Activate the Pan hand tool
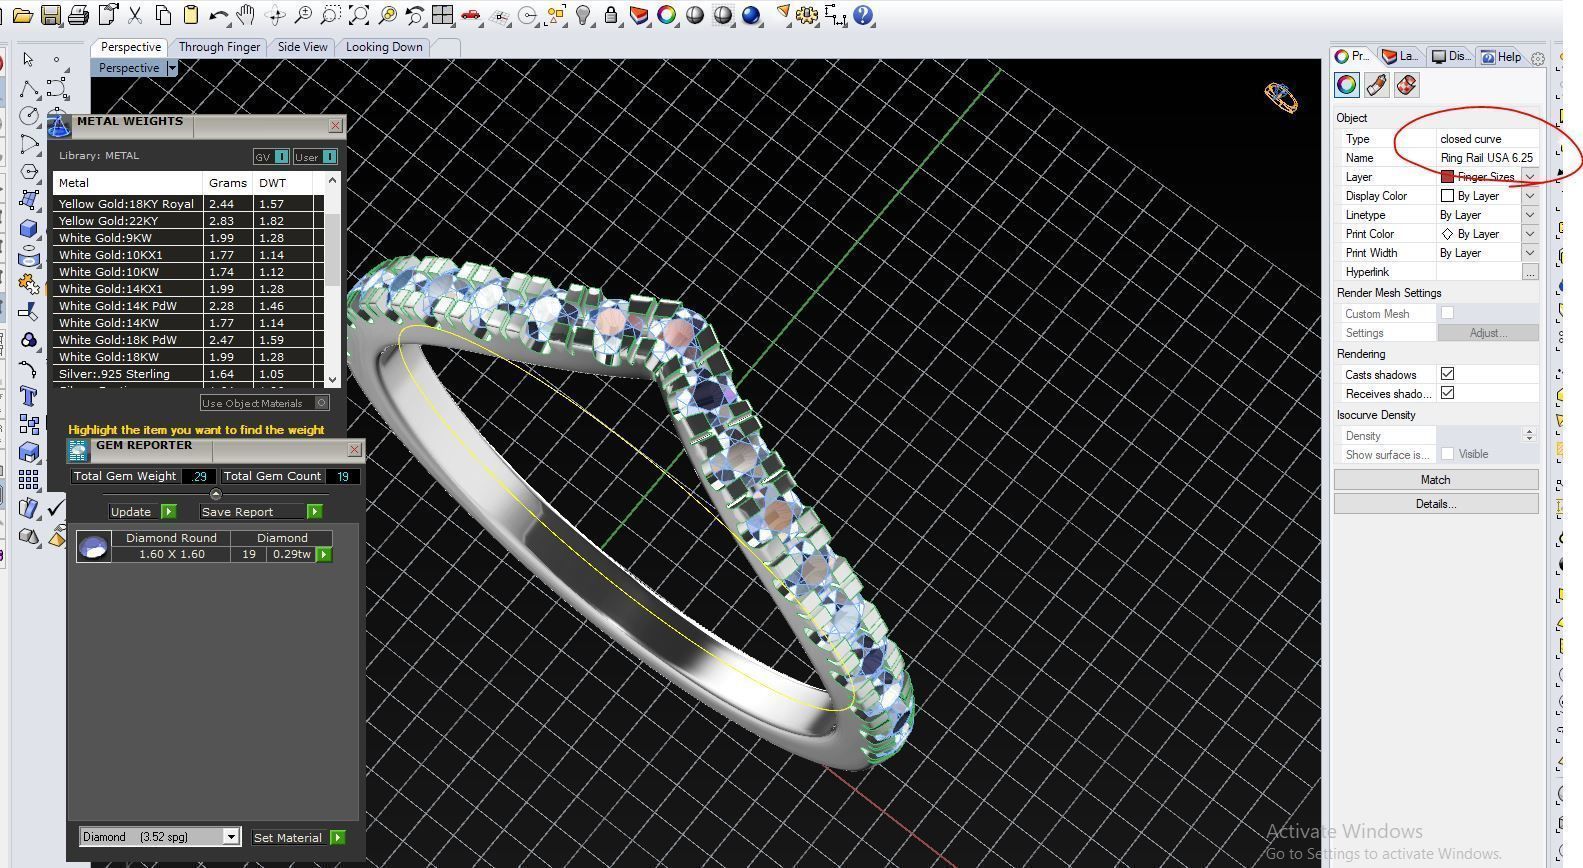Screen dimensions: 1583x868 click(246, 16)
